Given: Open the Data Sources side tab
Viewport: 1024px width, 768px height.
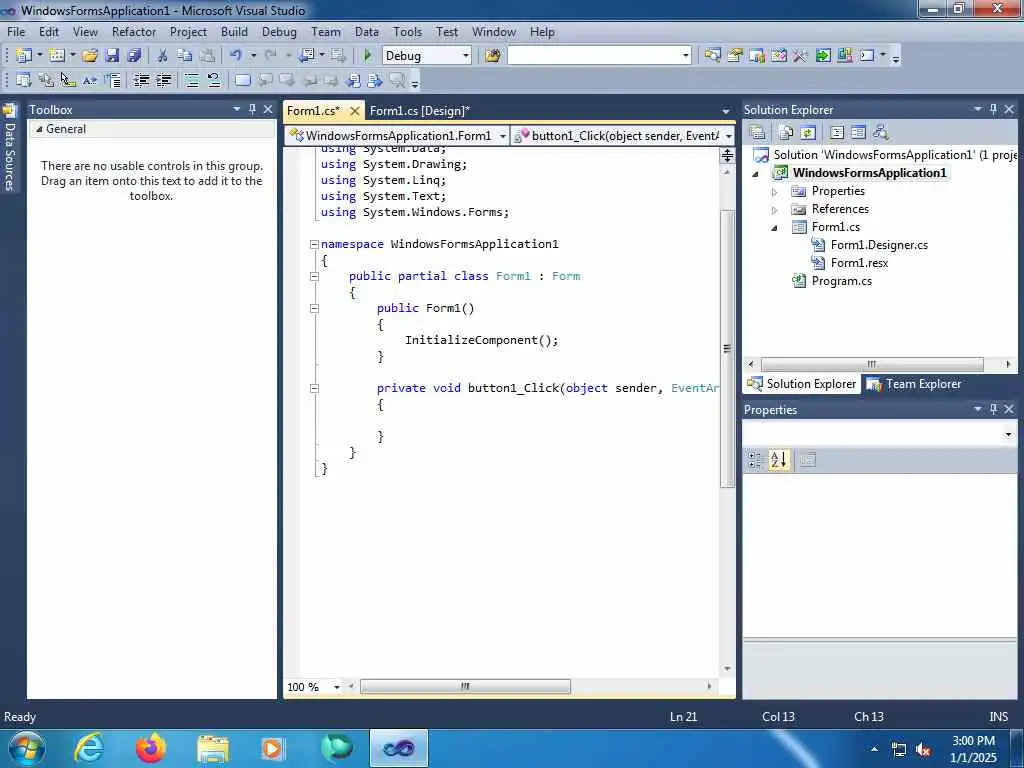Looking at the screenshot, I should pyautogui.click(x=9, y=148).
